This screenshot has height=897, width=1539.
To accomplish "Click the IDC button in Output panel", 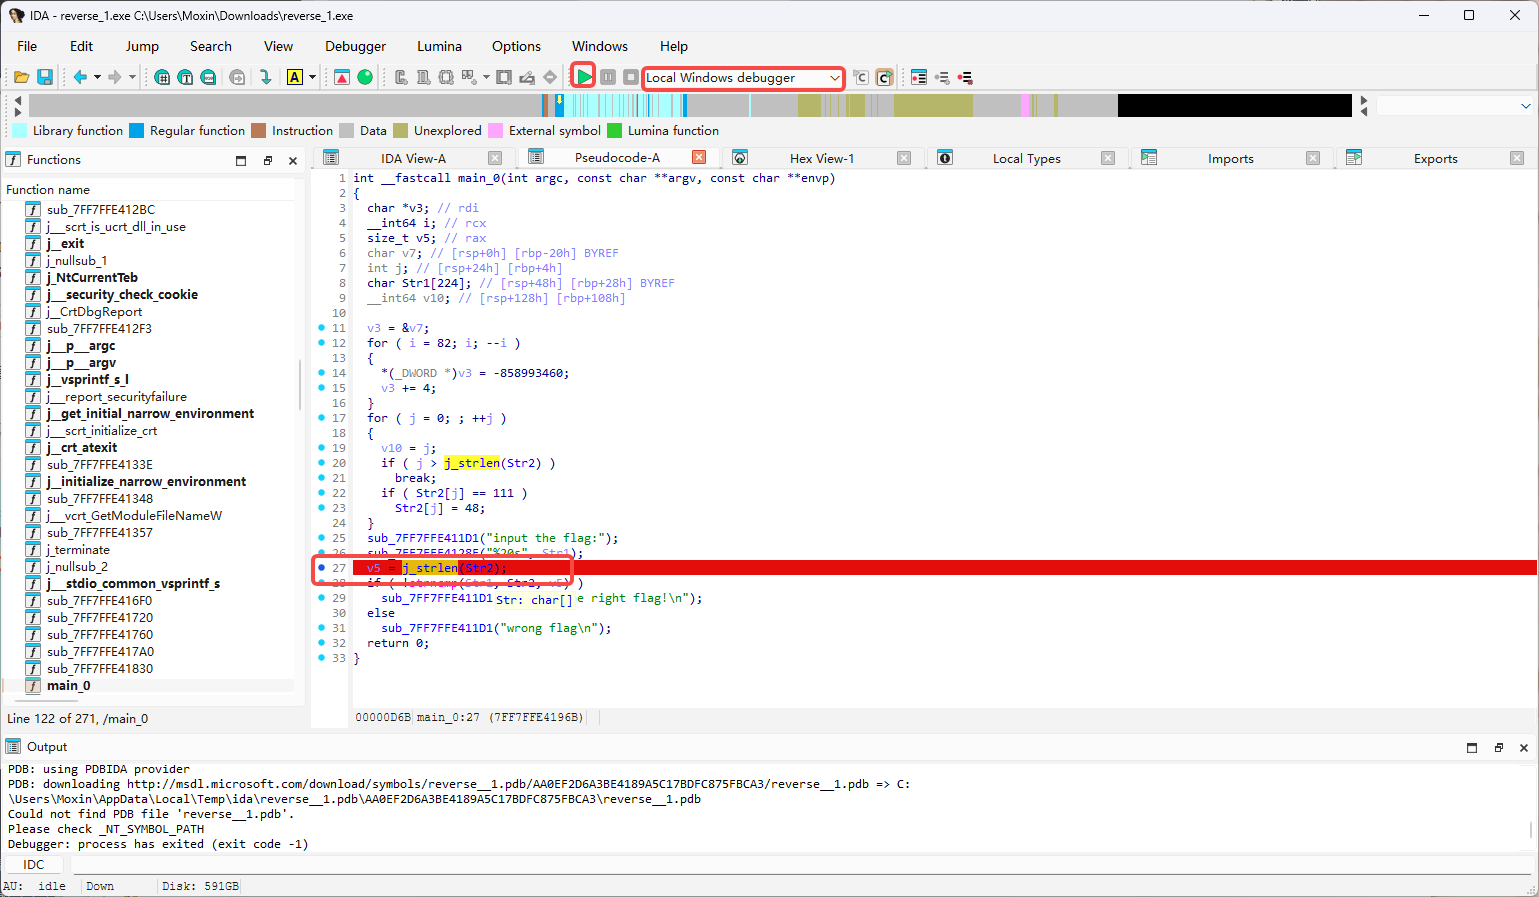I will tap(34, 864).
